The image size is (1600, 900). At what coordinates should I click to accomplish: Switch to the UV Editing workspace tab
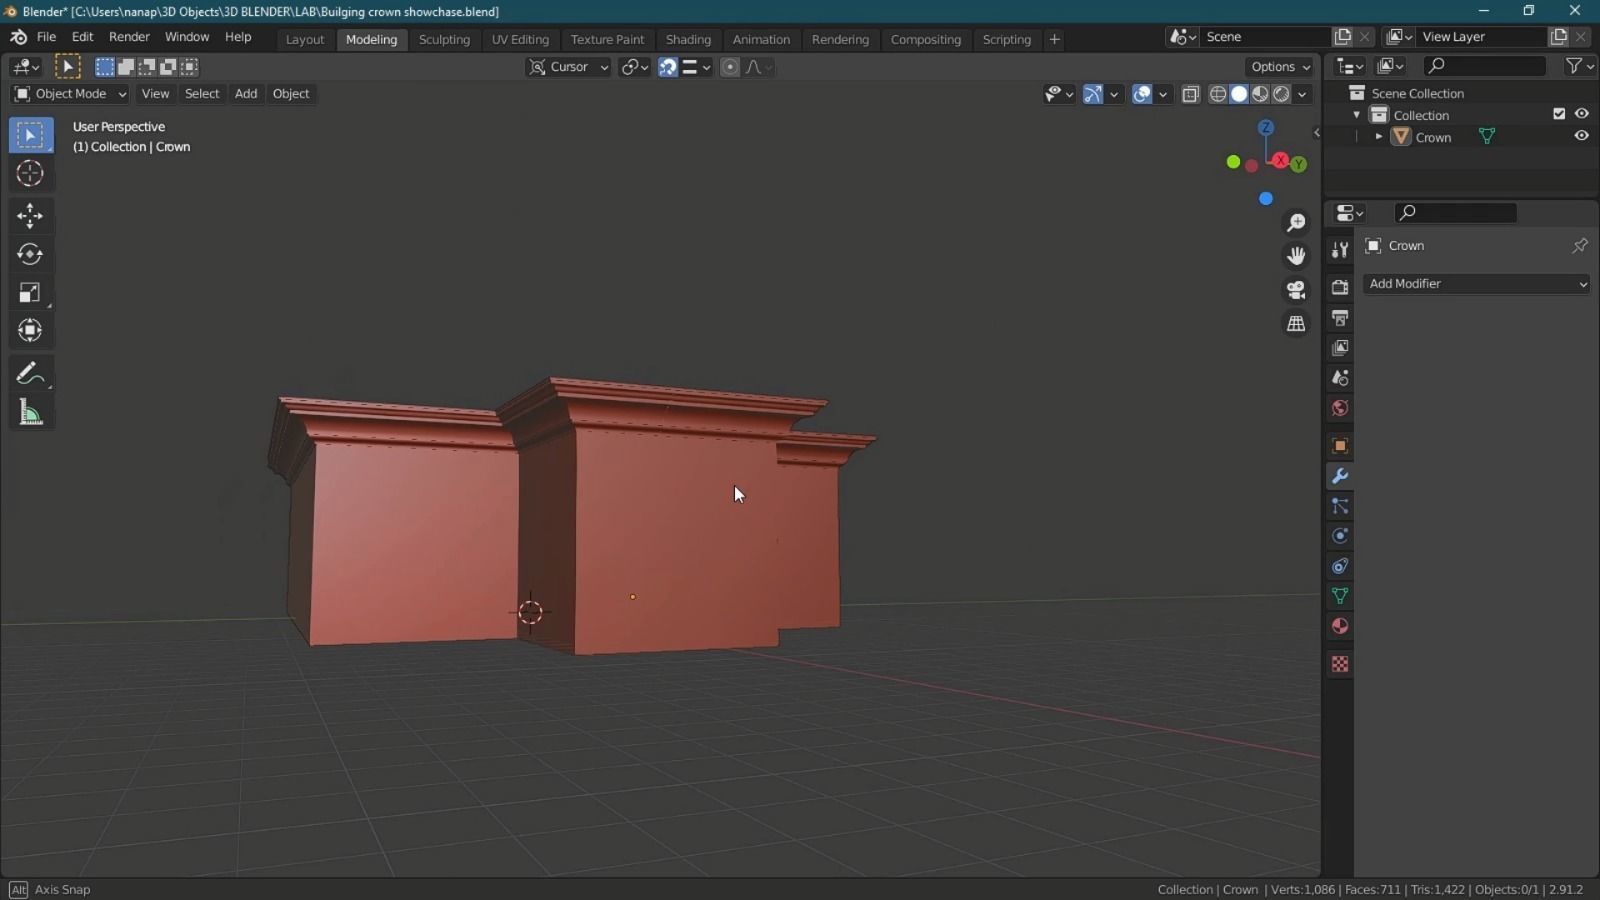click(x=520, y=39)
